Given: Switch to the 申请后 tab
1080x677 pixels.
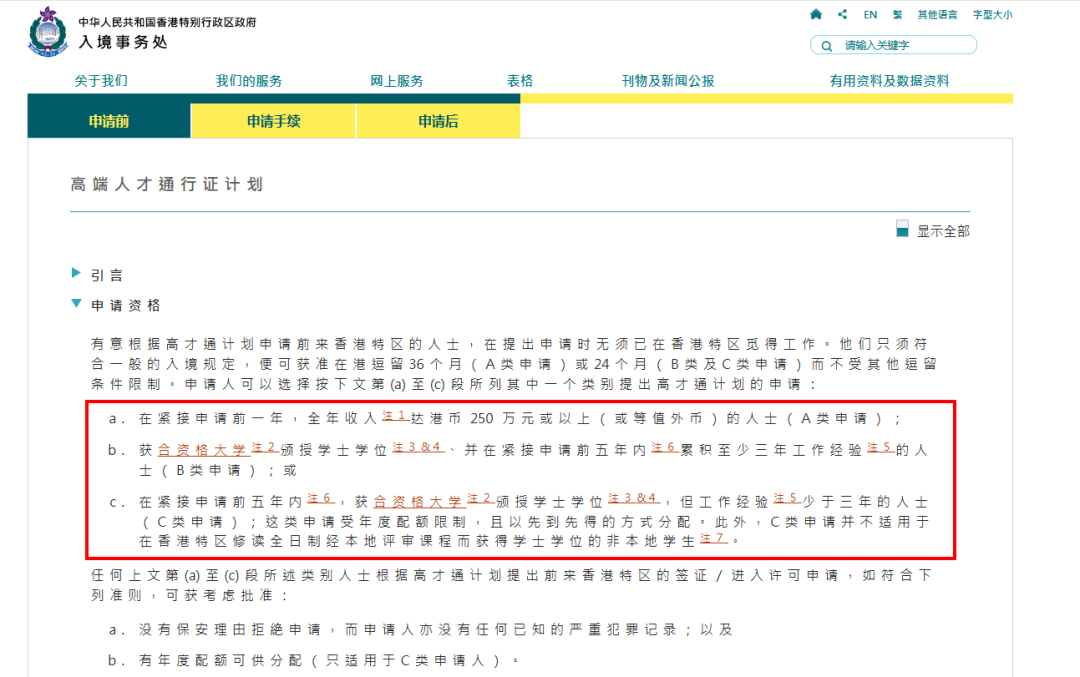Looking at the screenshot, I should click(438, 122).
